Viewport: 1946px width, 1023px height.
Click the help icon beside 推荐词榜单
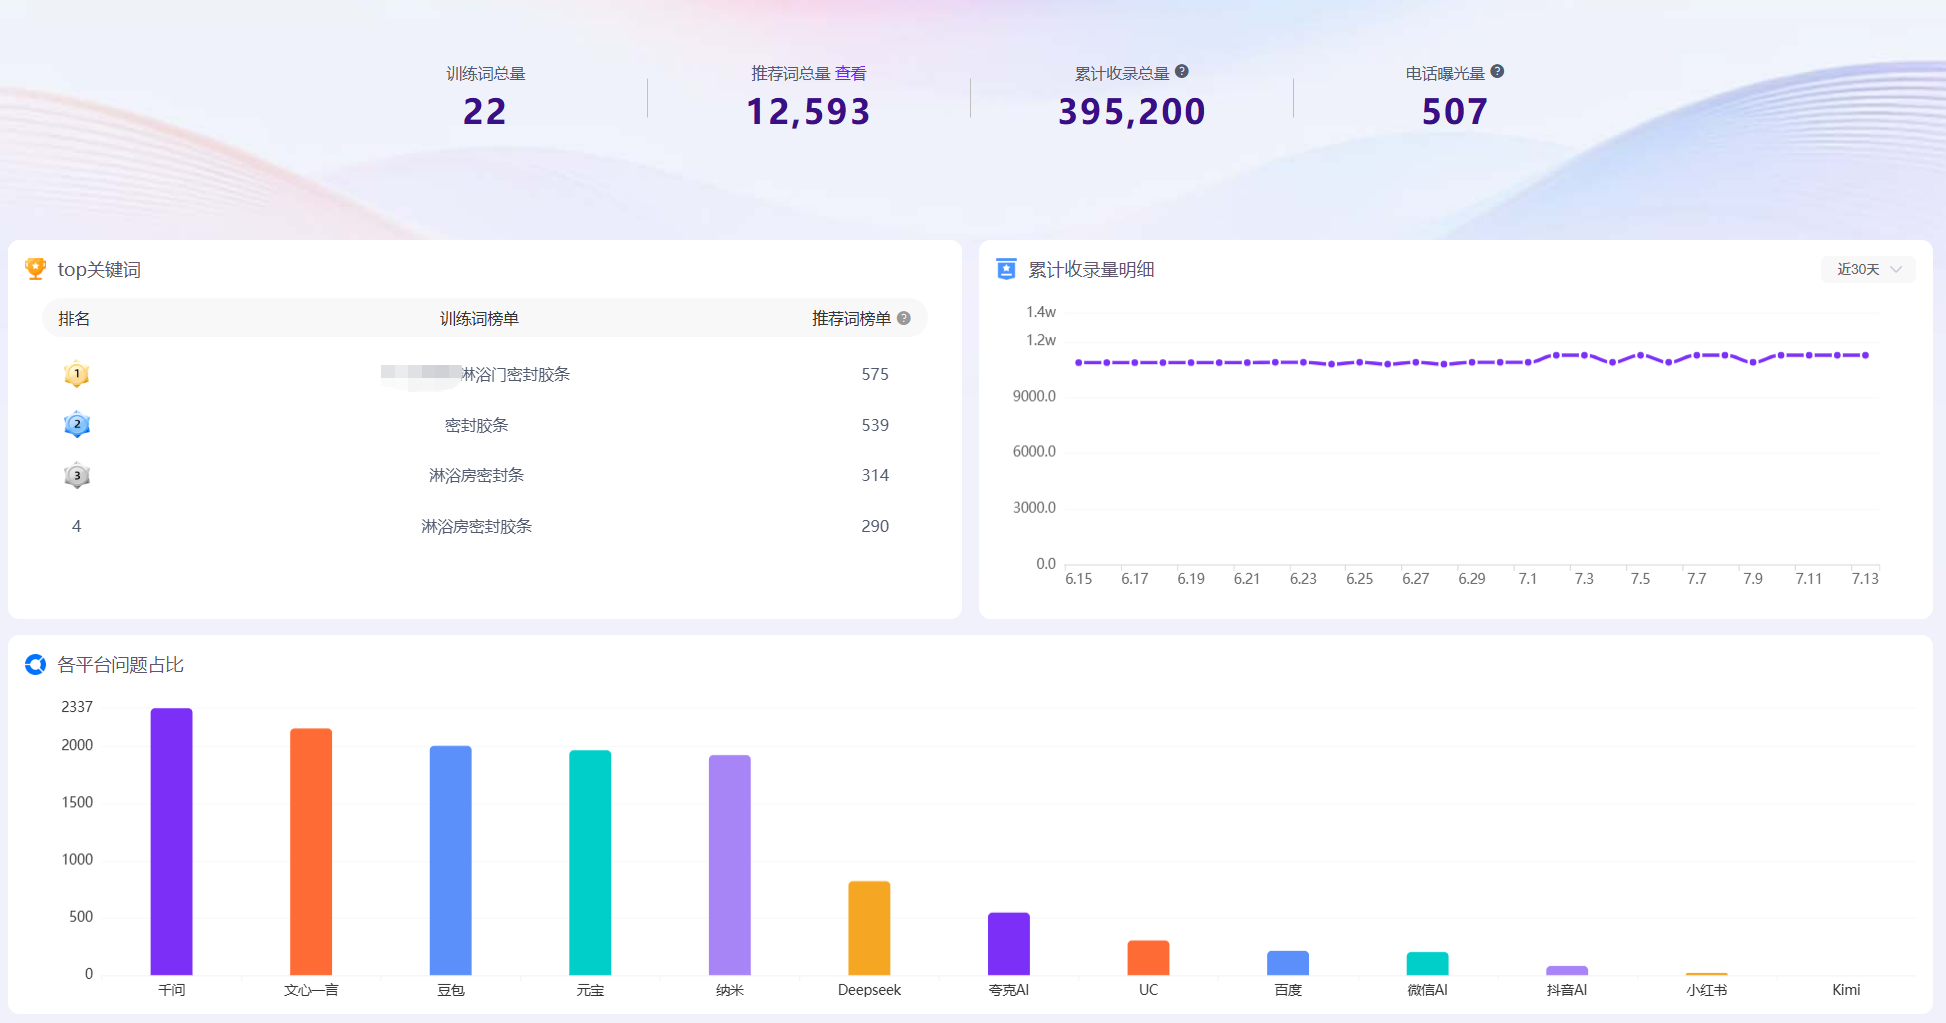[904, 318]
